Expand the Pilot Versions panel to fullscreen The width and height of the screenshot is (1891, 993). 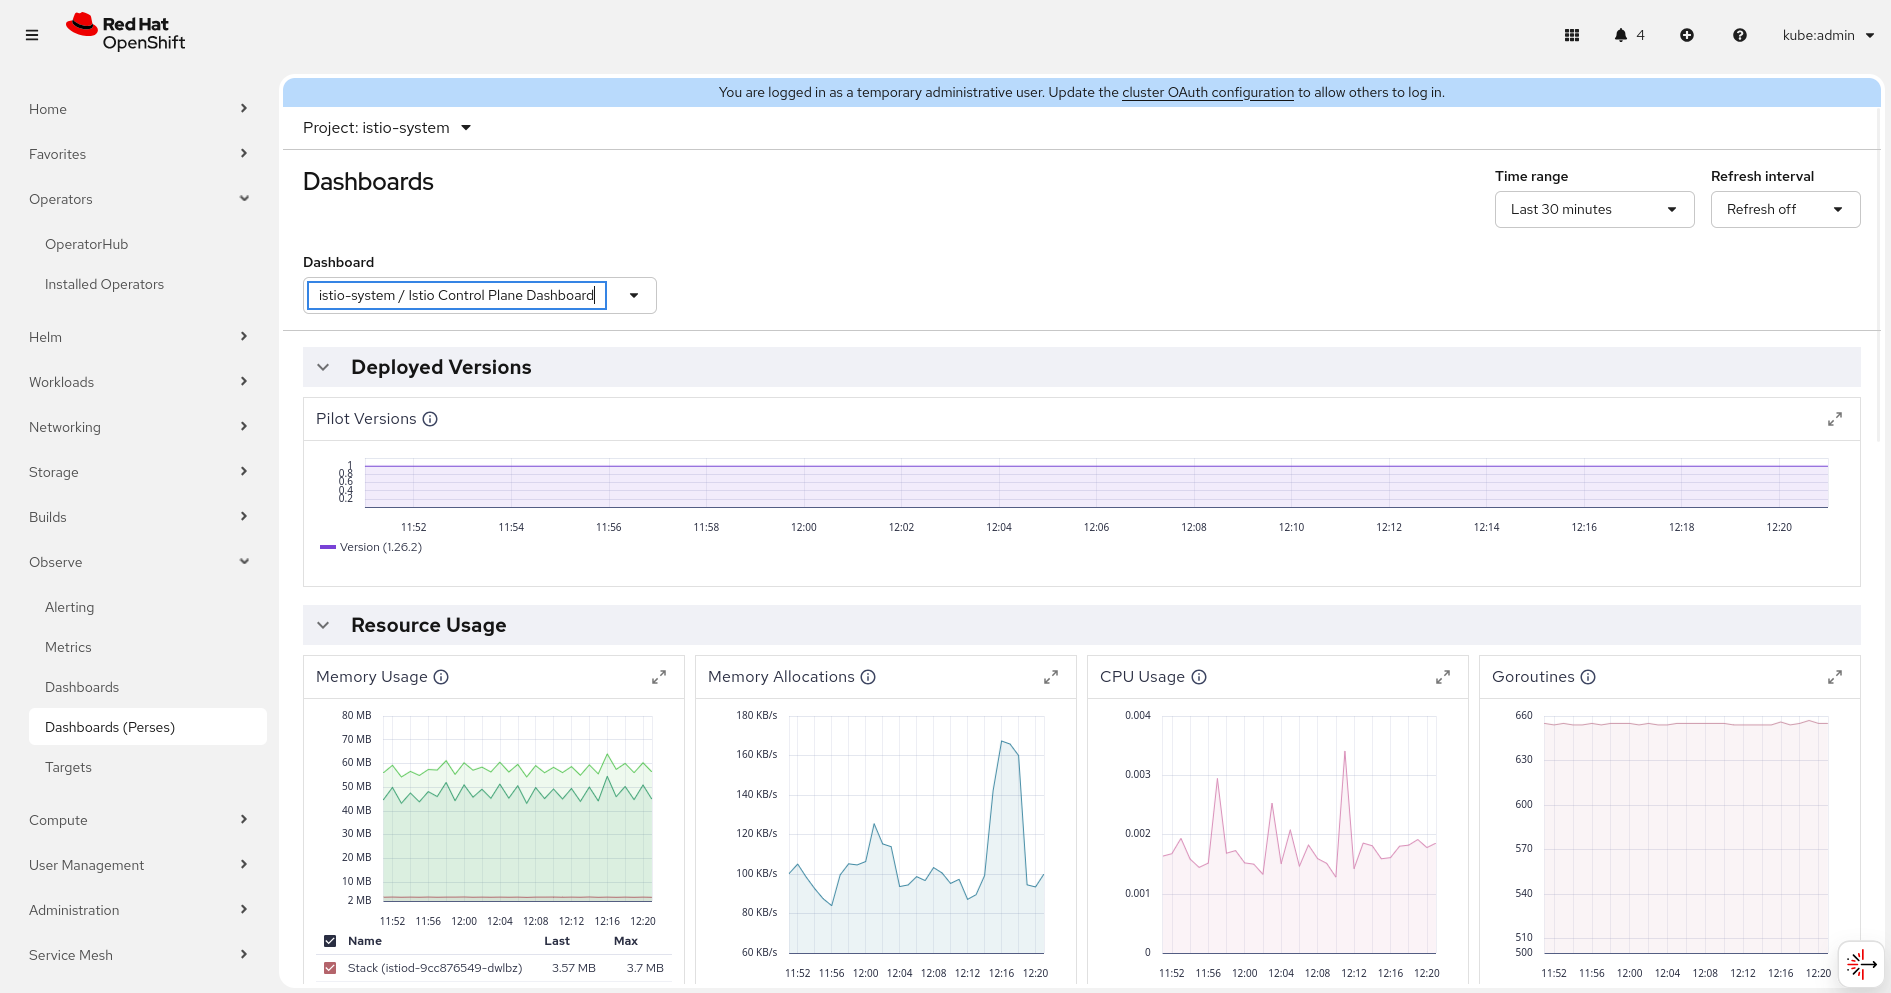1835,419
